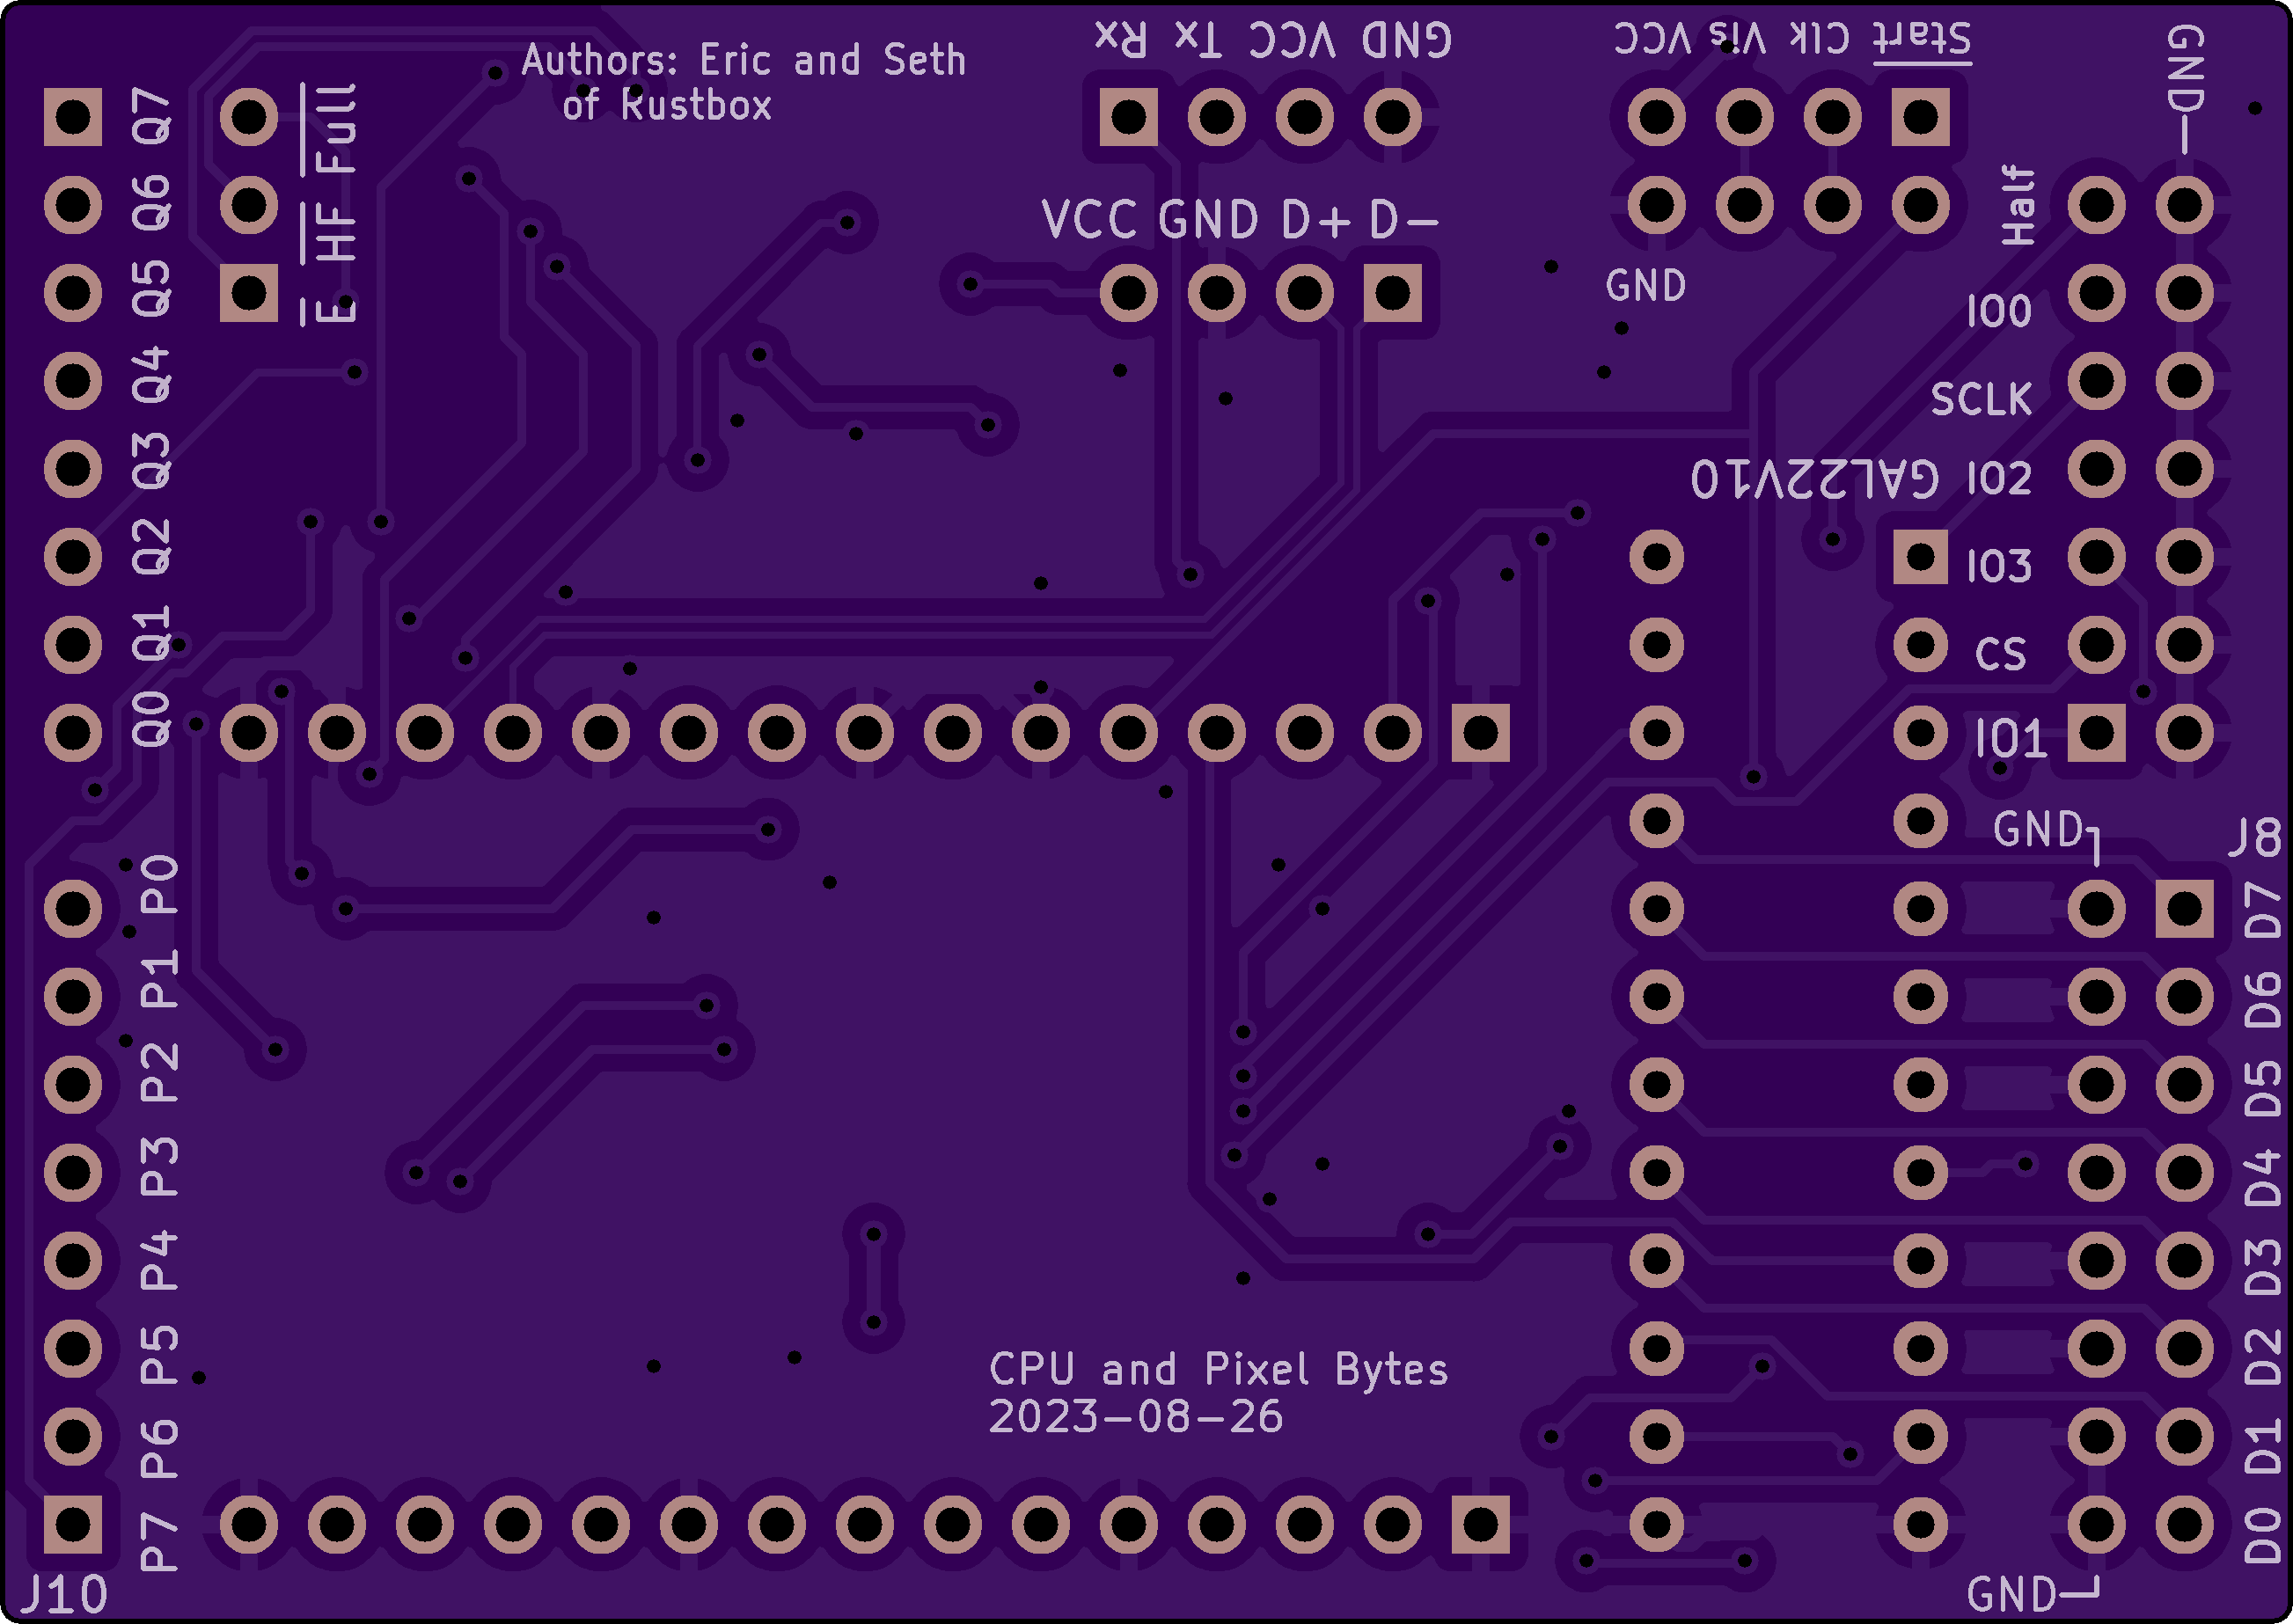Select the square pad left of 'E'
The image size is (2293, 1624).
click(x=249, y=293)
